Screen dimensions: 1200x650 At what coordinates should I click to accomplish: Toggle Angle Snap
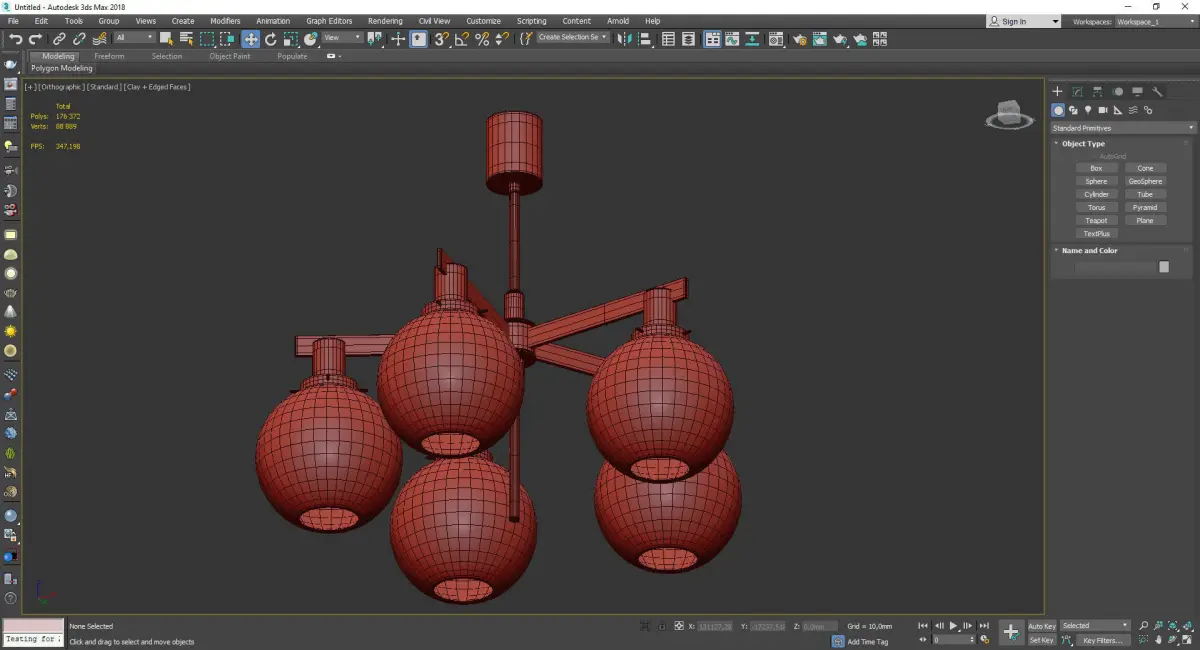click(x=462, y=39)
